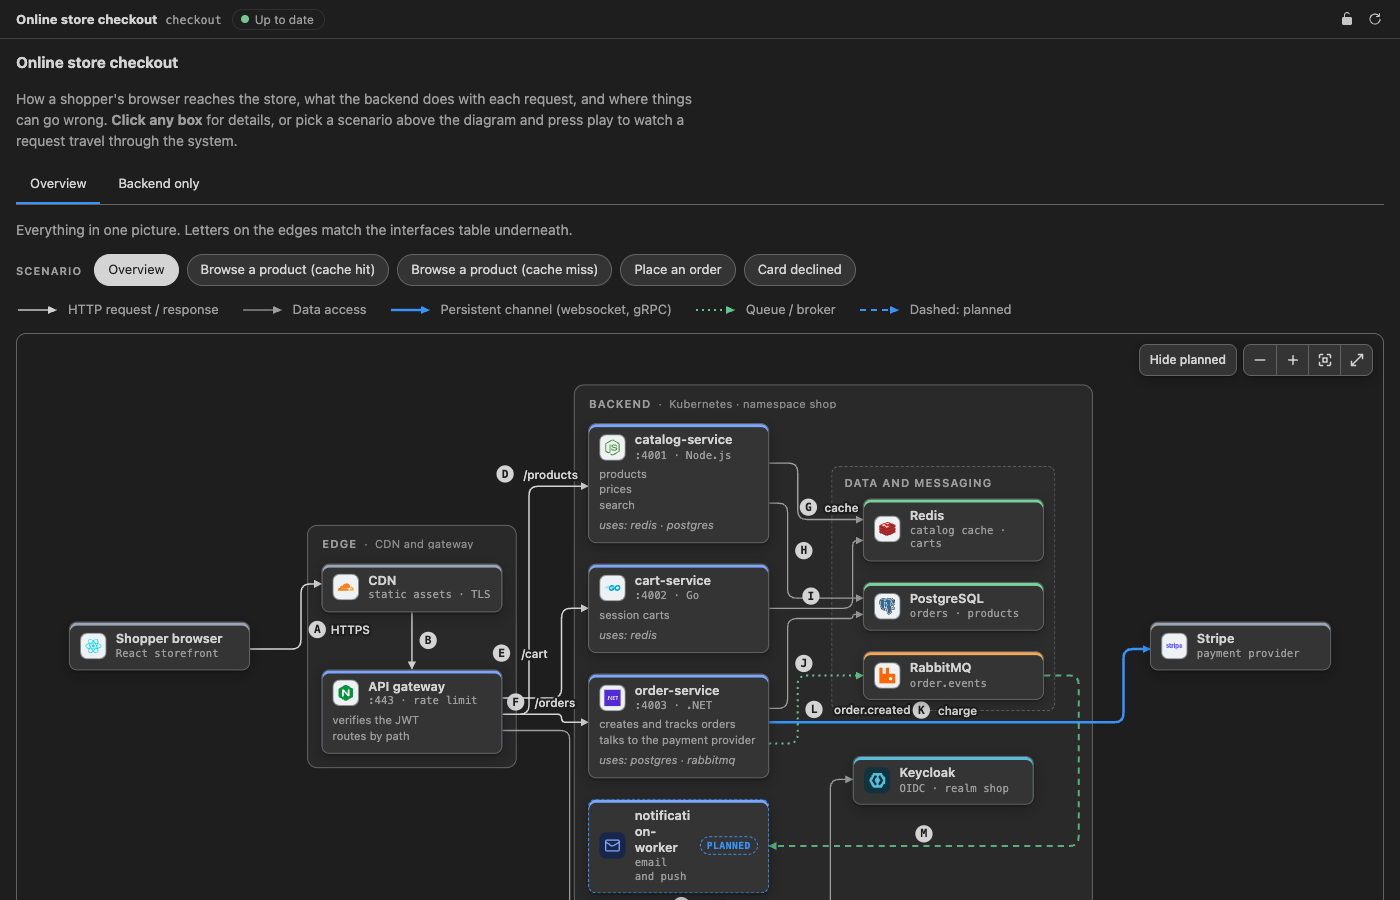Click edge marker F near /orders
Screen dimensions: 1400x900
pyautogui.click(x=516, y=702)
